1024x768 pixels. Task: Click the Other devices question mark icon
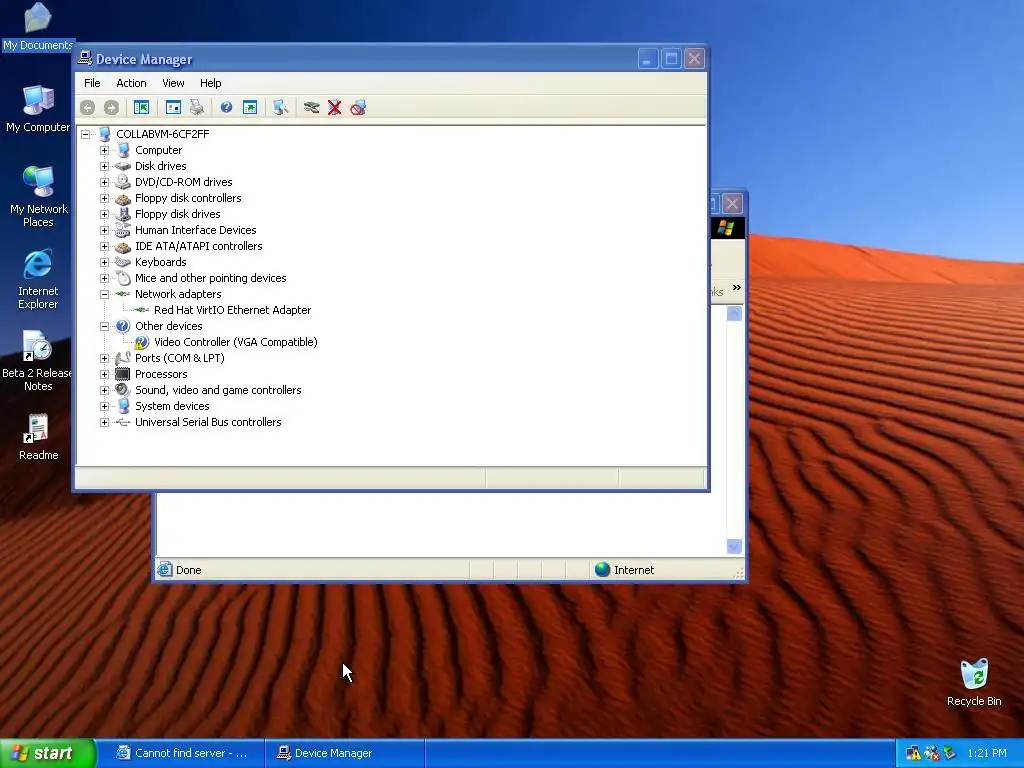pos(123,326)
